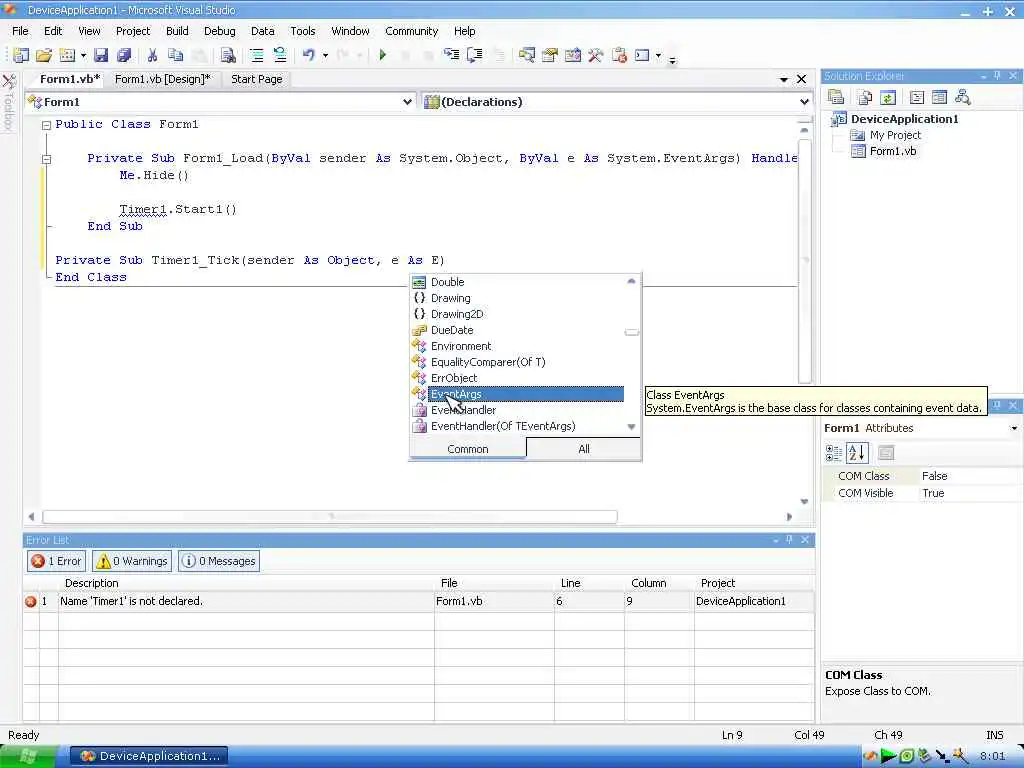Pin the Solution Explorer panel
The height and width of the screenshot is (768, 1024).
coord(997,76)
